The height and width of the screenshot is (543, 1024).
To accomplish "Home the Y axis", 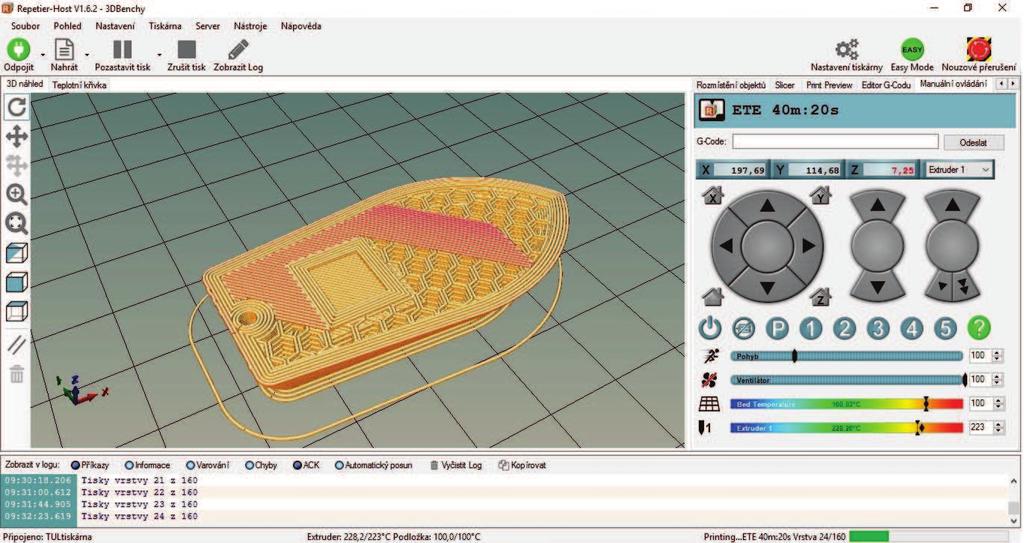I will point(820,195).
